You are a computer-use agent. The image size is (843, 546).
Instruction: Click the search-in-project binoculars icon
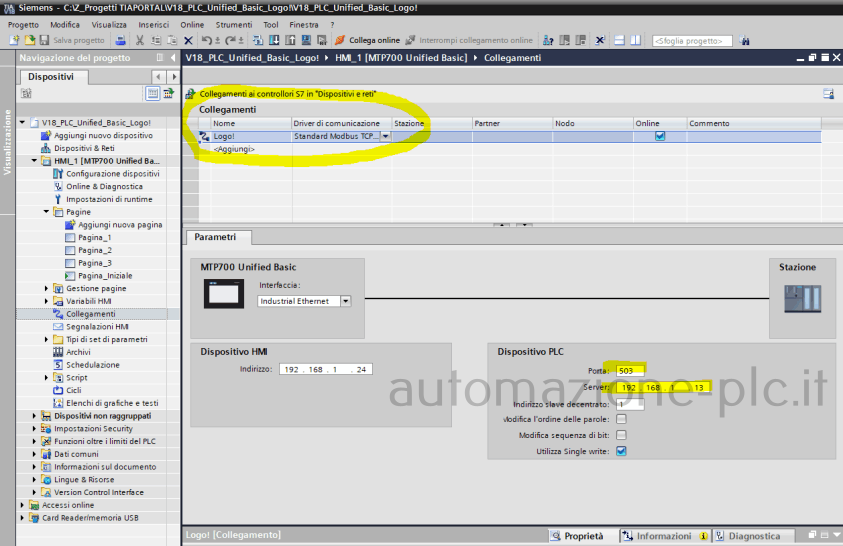(x=744, y=40)
